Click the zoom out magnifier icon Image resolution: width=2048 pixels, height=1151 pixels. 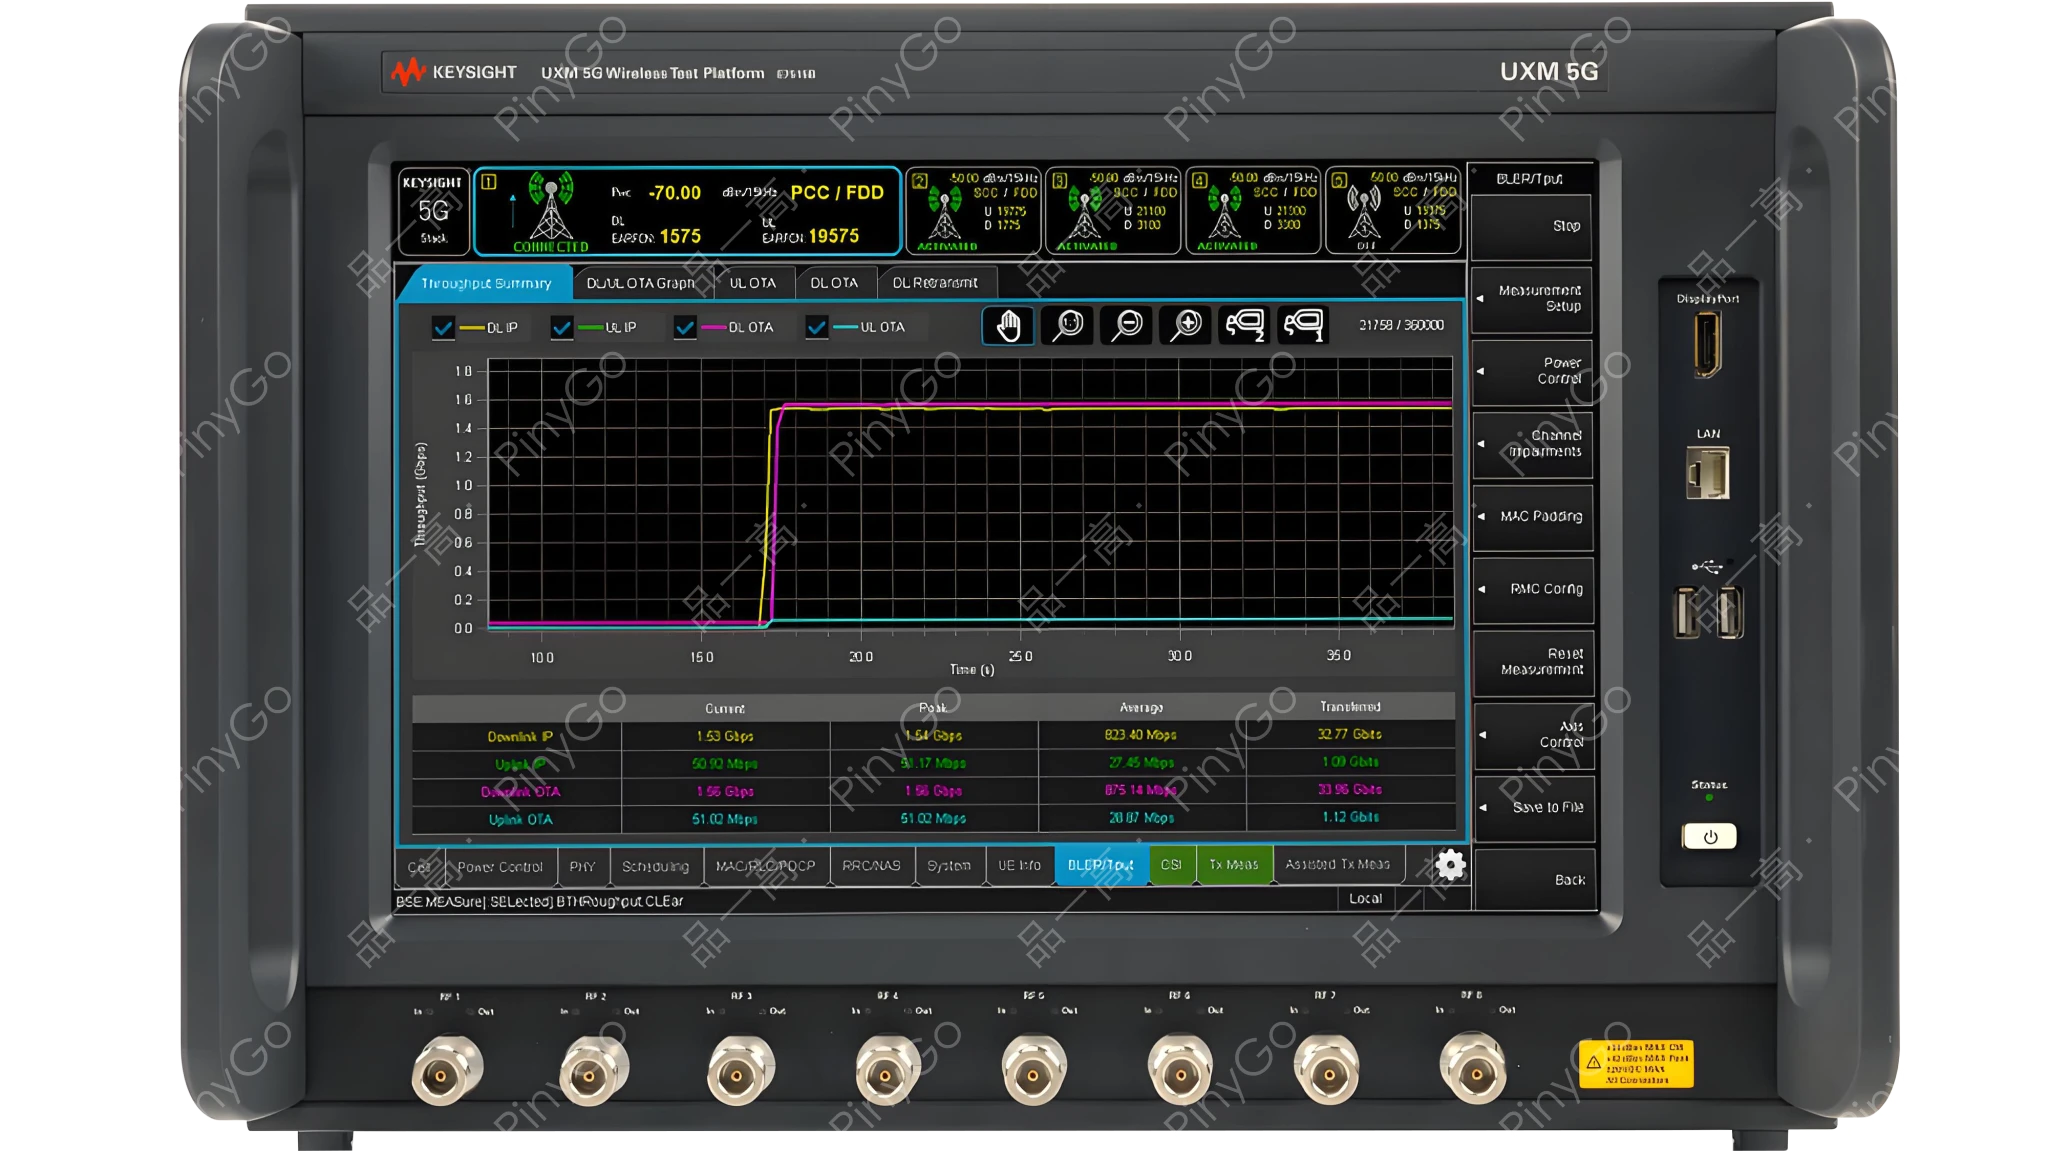(x=1127, y=325)
